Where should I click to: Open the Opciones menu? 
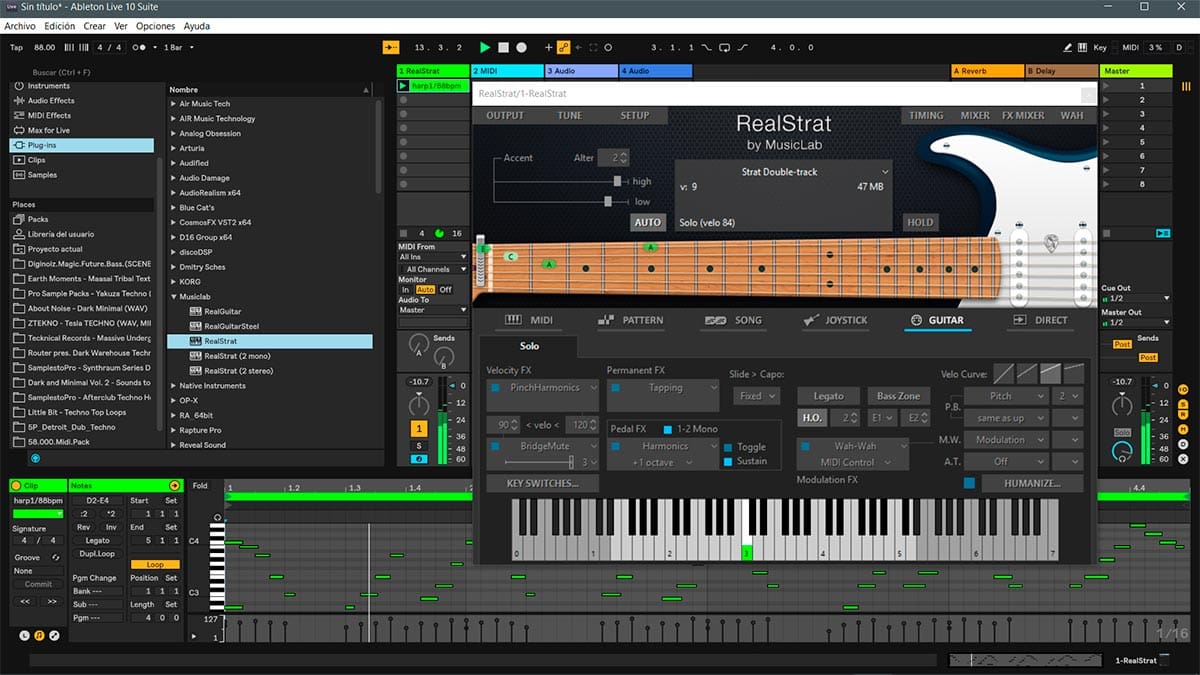point(155,26)
